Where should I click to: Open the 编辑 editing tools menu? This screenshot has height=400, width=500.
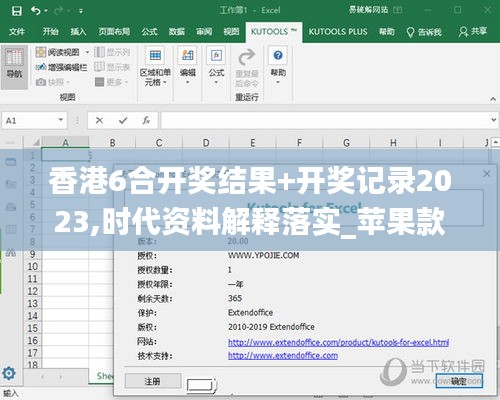[x=188, y=66]
